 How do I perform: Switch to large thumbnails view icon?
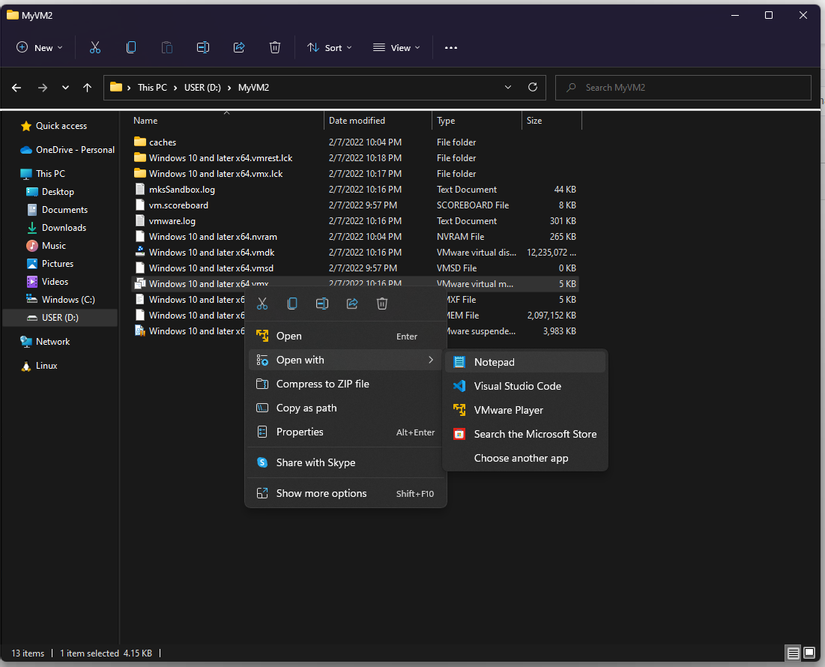point(811,653)
